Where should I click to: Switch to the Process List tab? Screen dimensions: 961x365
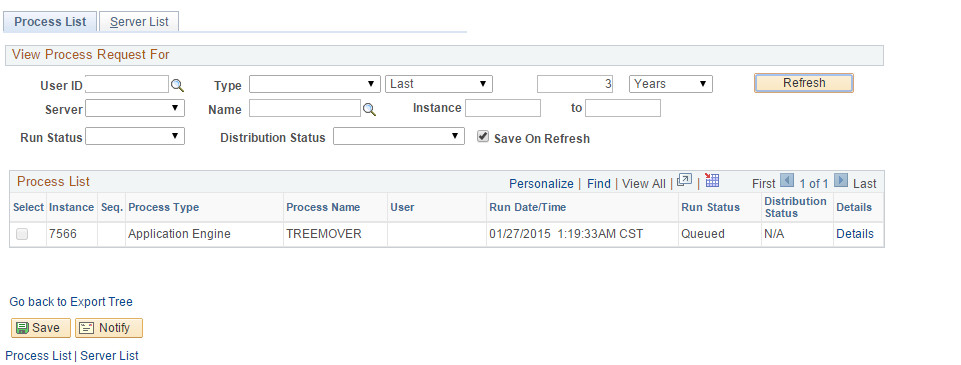(x=50, y=21)
